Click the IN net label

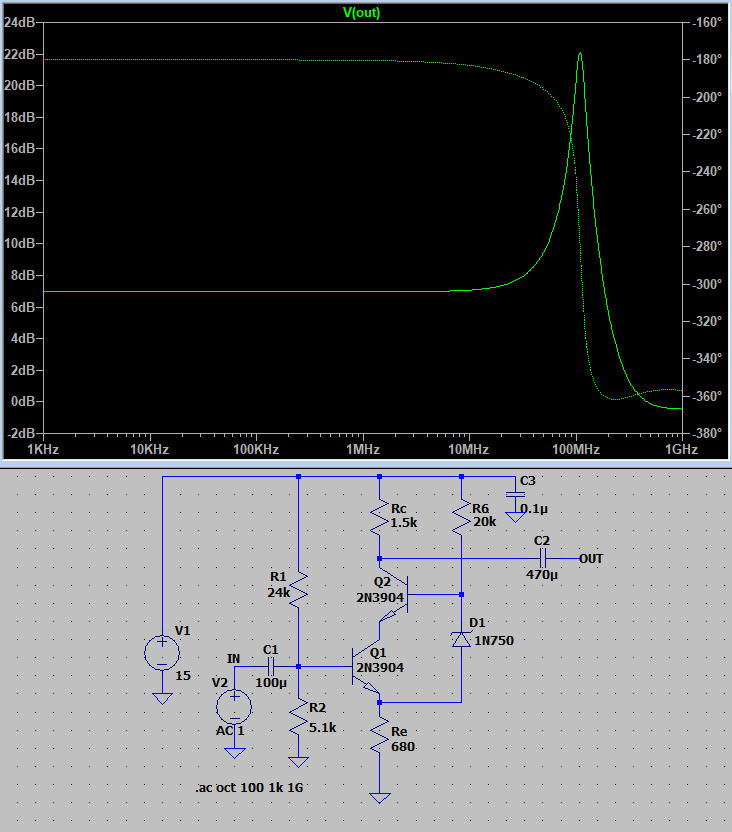pyautogui.click(x=234, y=658)
